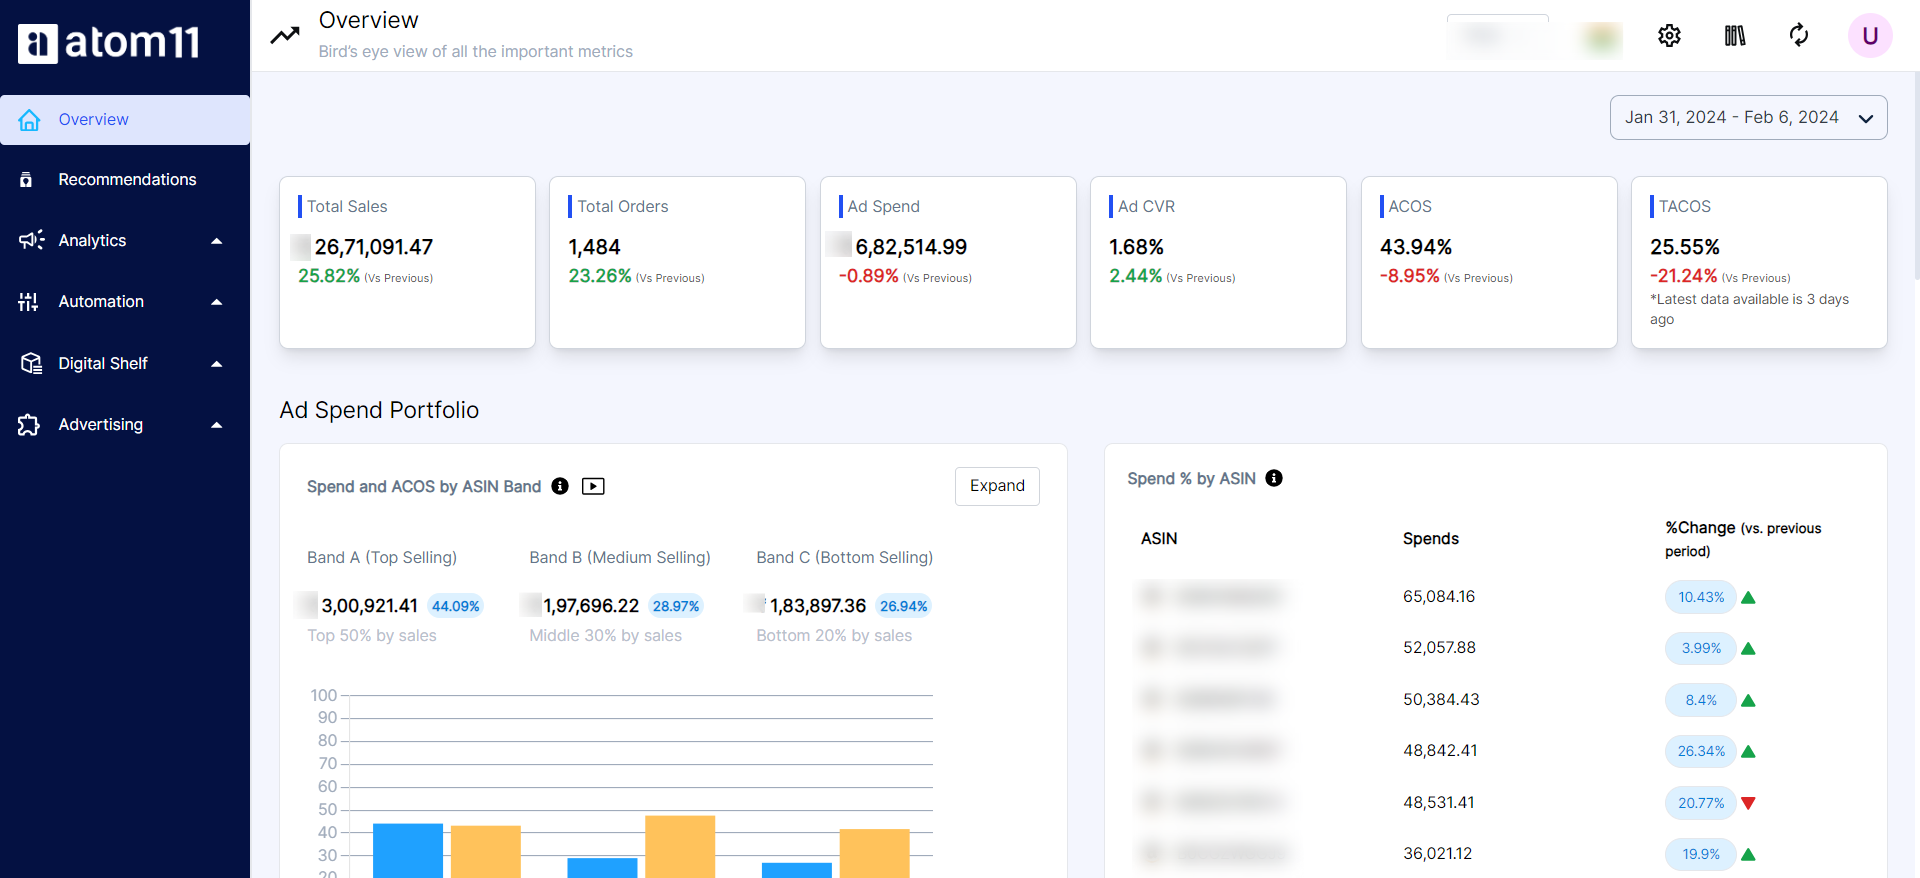The image size is (1920, 878).
Task: Click the library books icon in header
Action: click(1735, 36)
